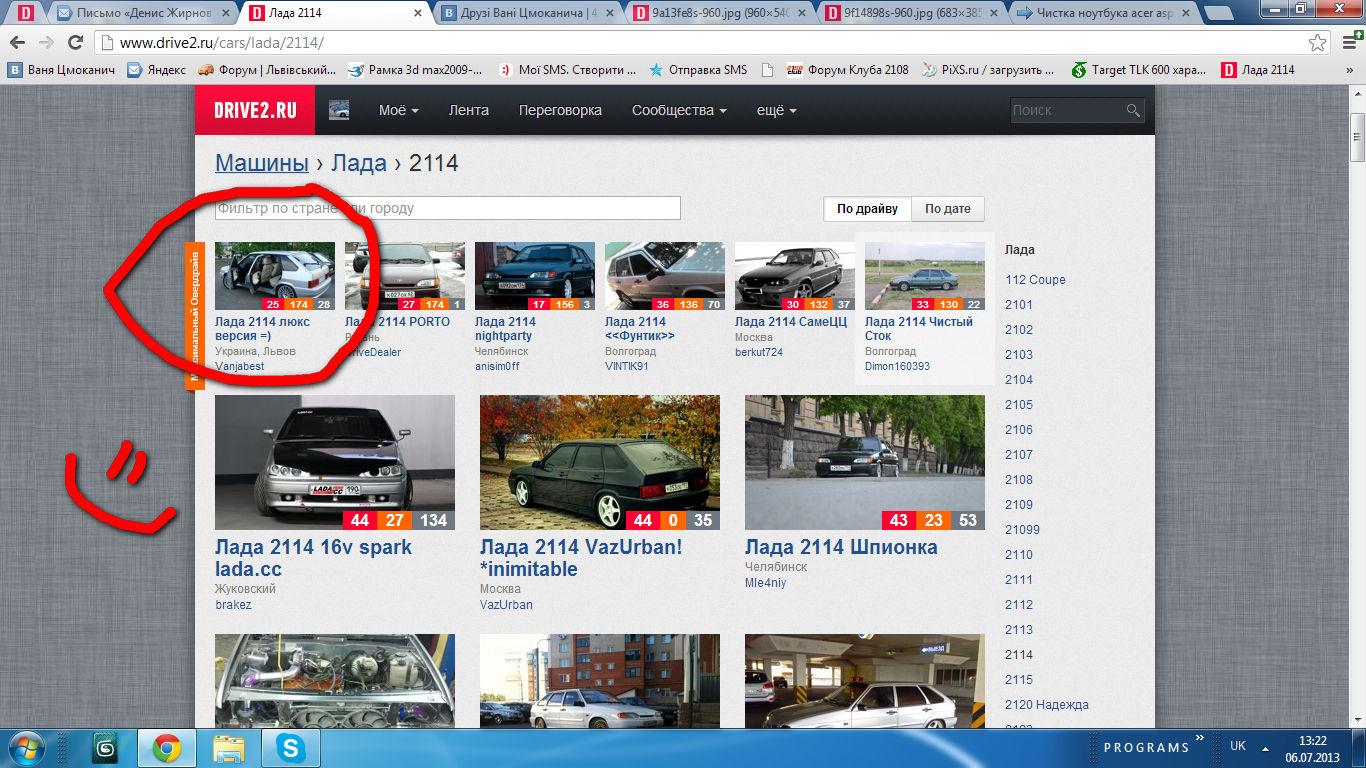Open Лада 2114 16v spark link

click(x=313, y=558)
